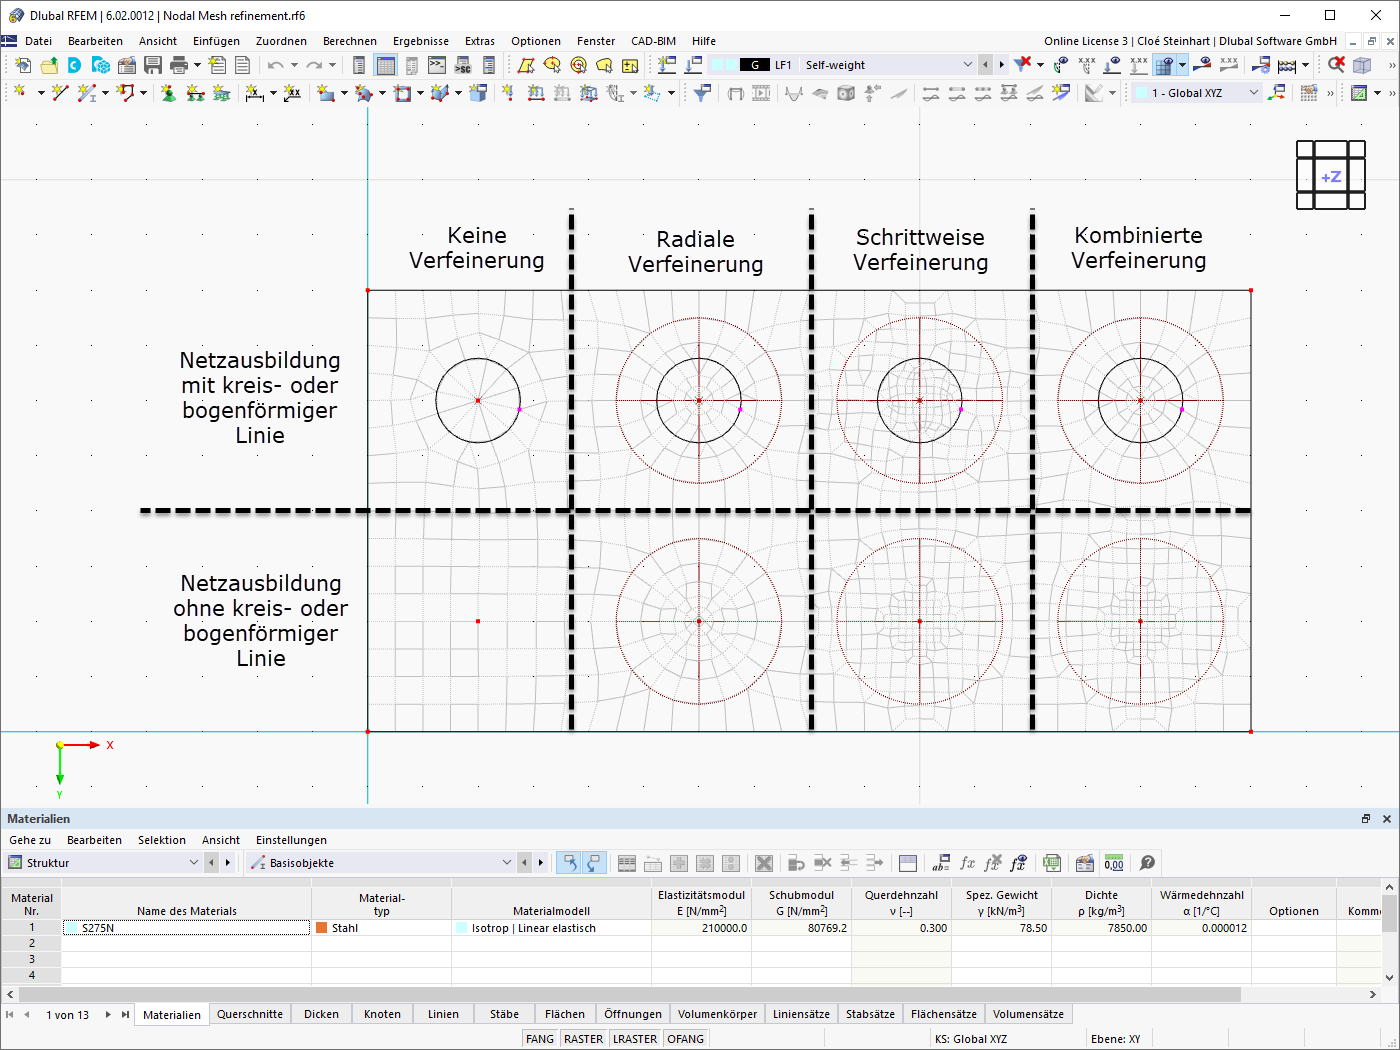The height and width of the screenshot is (1050, 1400).
Task: Toggle the OFANG object snap button
Action: tap(685, 1039)
